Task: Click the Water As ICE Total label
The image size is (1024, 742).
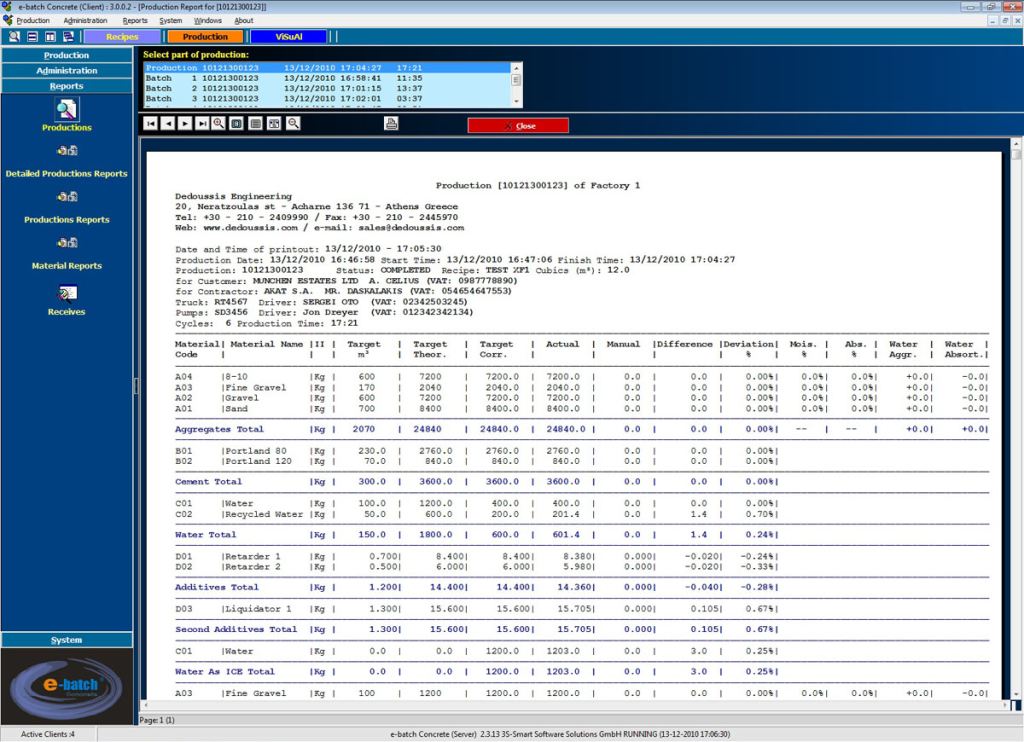Action: 225,671
